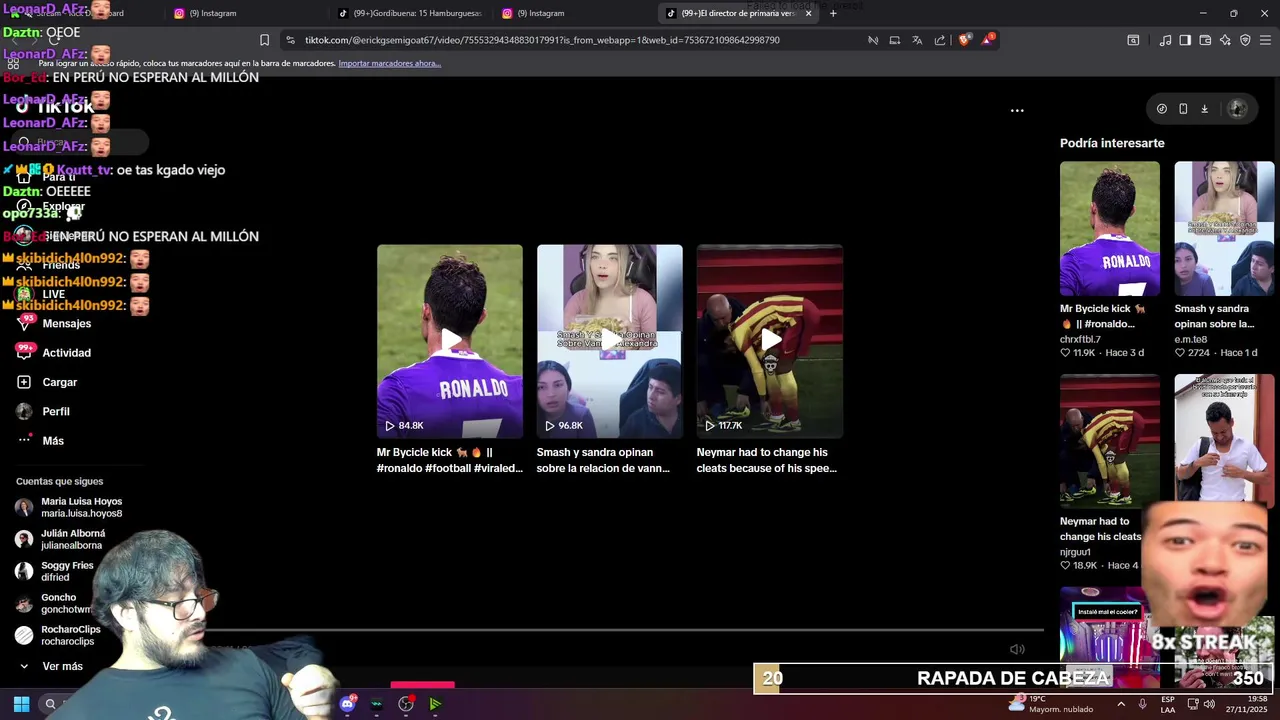Open the video three-dots options menu
The image size is (1280, 720).
[1017, 110]
